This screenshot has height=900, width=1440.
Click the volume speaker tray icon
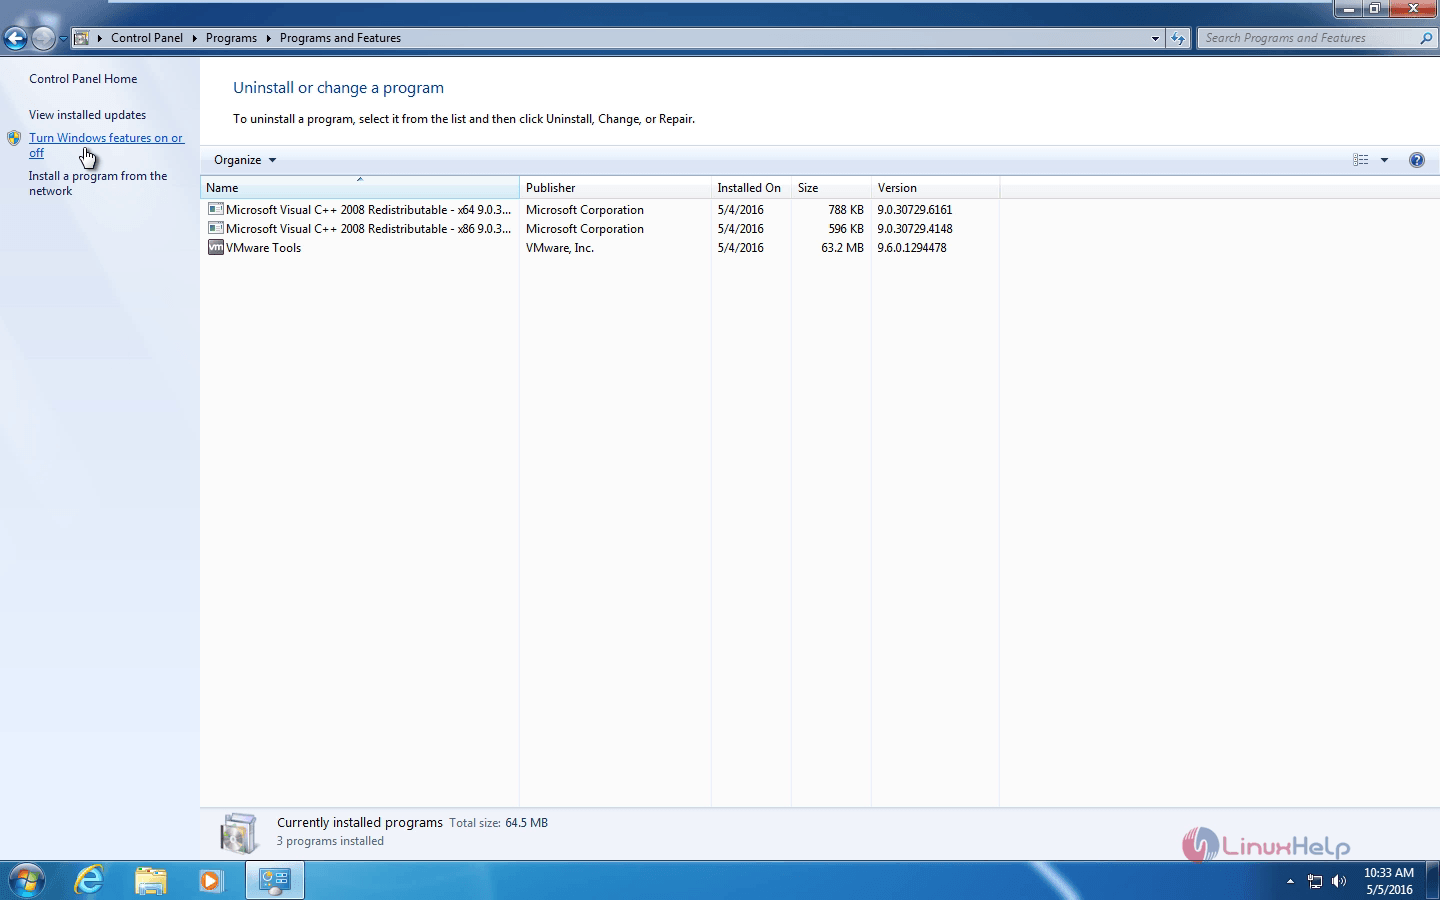point(1339,881)
